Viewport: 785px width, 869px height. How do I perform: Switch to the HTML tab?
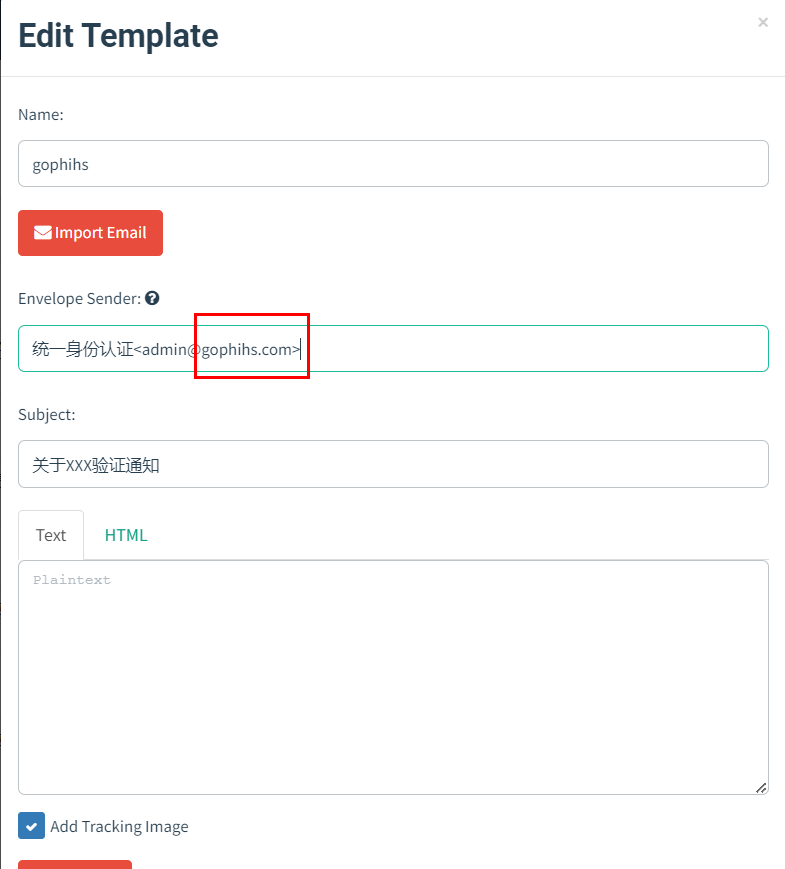126,535
